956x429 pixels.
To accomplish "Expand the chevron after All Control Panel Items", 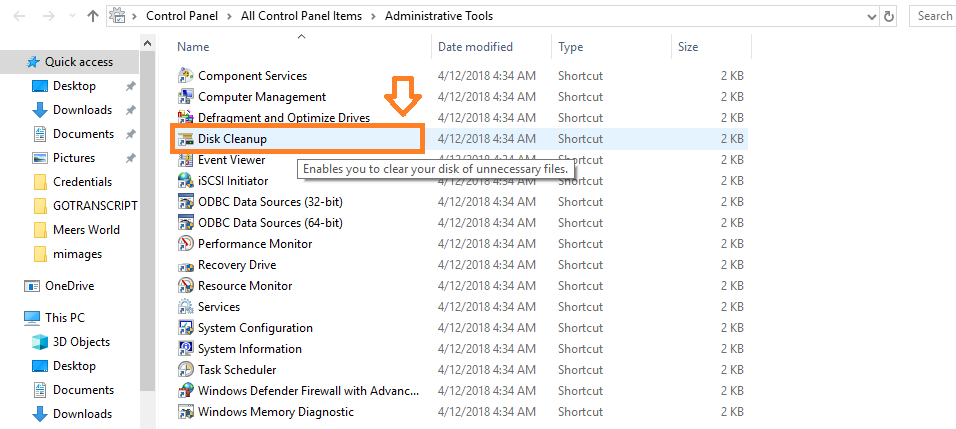I will click(x=373, y=16).
